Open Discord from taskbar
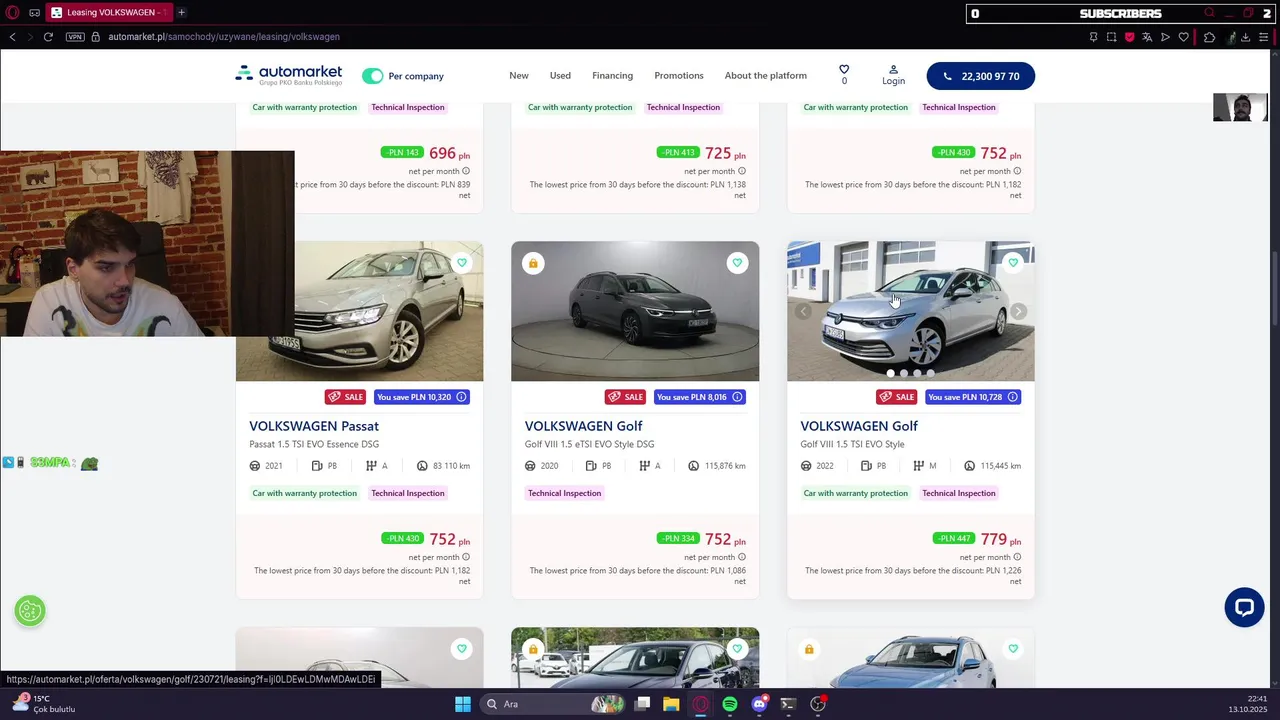 pyautogui.click(x=760, y=704)
